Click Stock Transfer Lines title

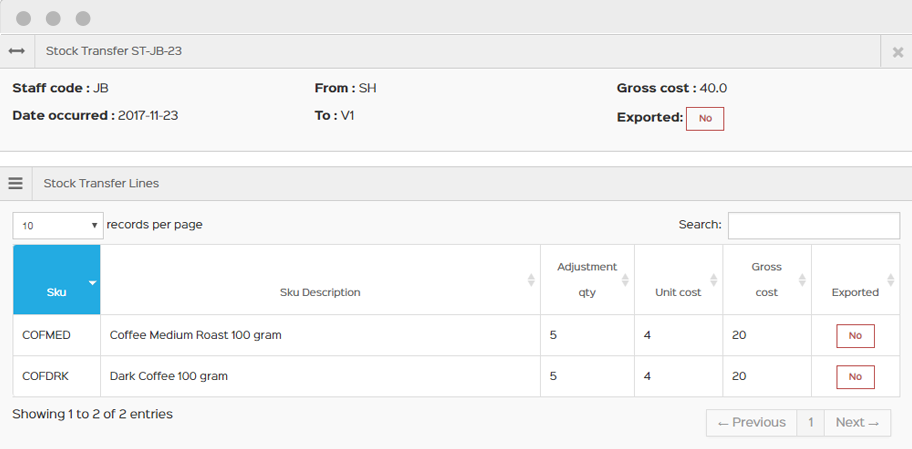click(x=101, y=183)
